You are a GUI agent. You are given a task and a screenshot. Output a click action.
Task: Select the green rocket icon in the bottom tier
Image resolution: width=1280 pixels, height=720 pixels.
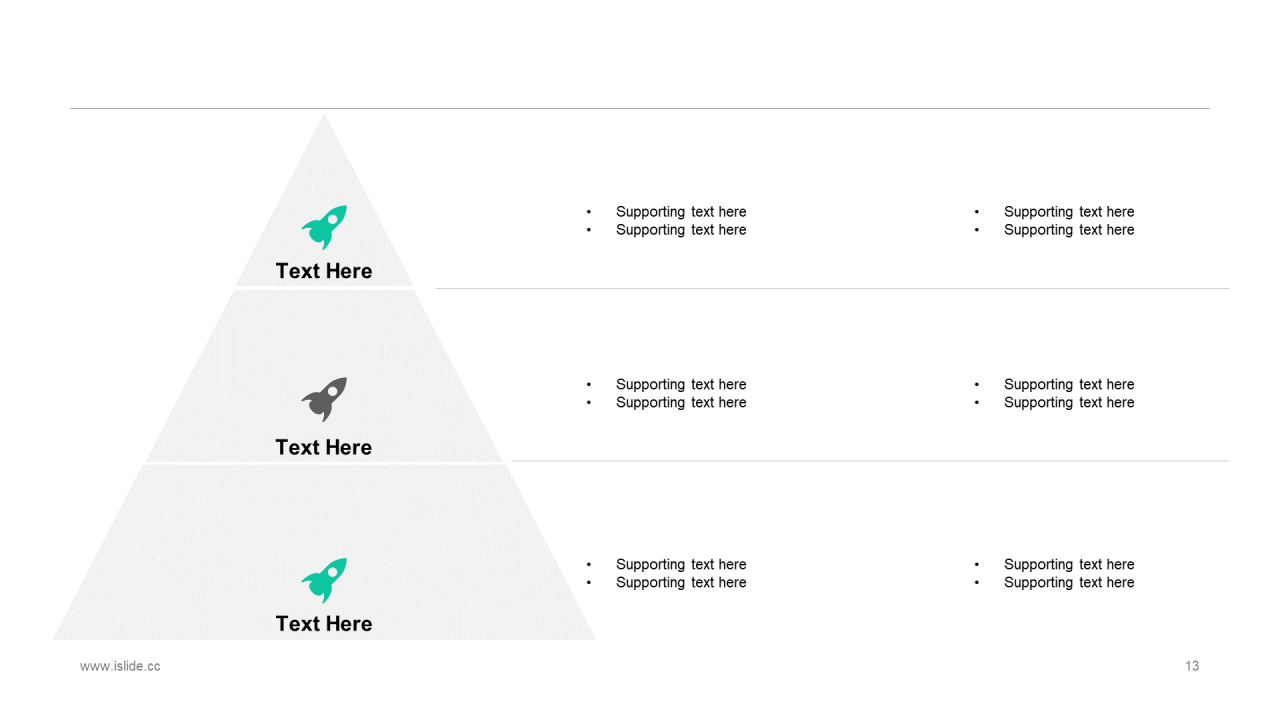click(324, 580)
